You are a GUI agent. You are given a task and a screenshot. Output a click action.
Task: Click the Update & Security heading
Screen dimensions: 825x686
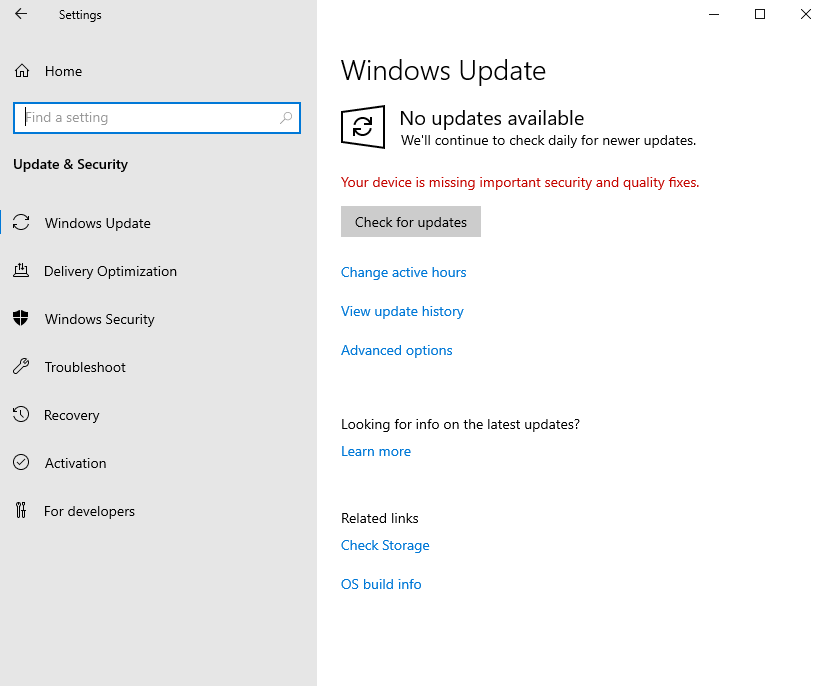pos(71,164)
